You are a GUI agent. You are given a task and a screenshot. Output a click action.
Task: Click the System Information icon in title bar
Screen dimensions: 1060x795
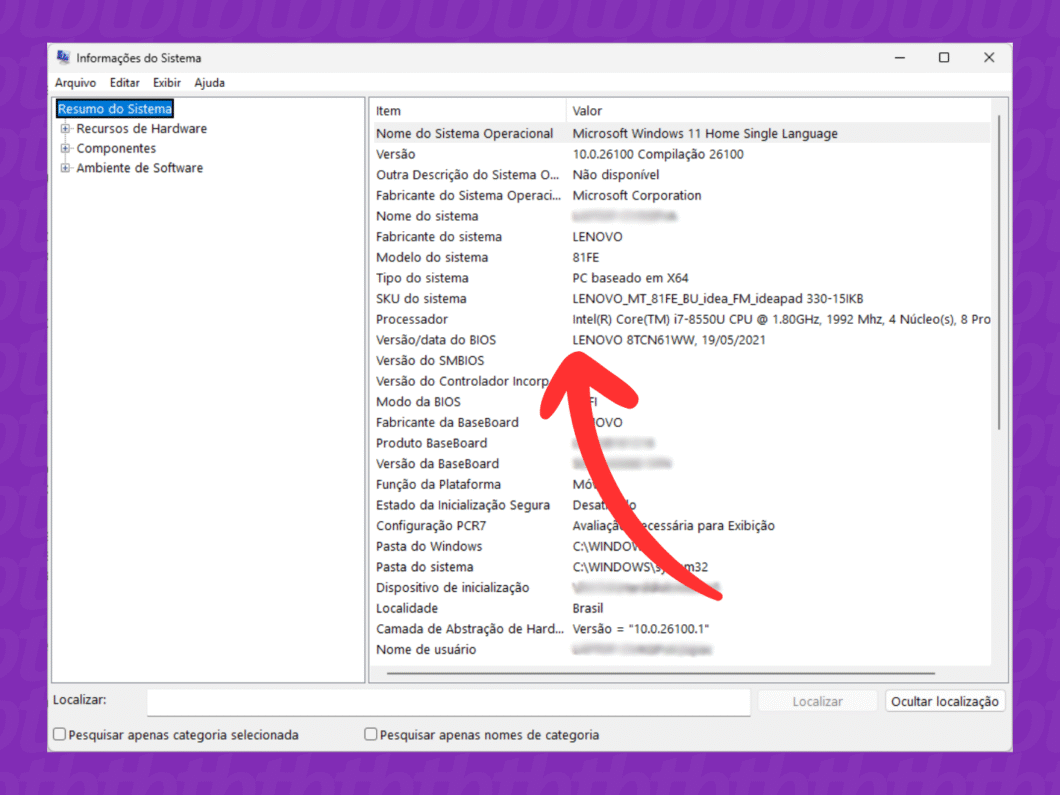coord(62,58)
